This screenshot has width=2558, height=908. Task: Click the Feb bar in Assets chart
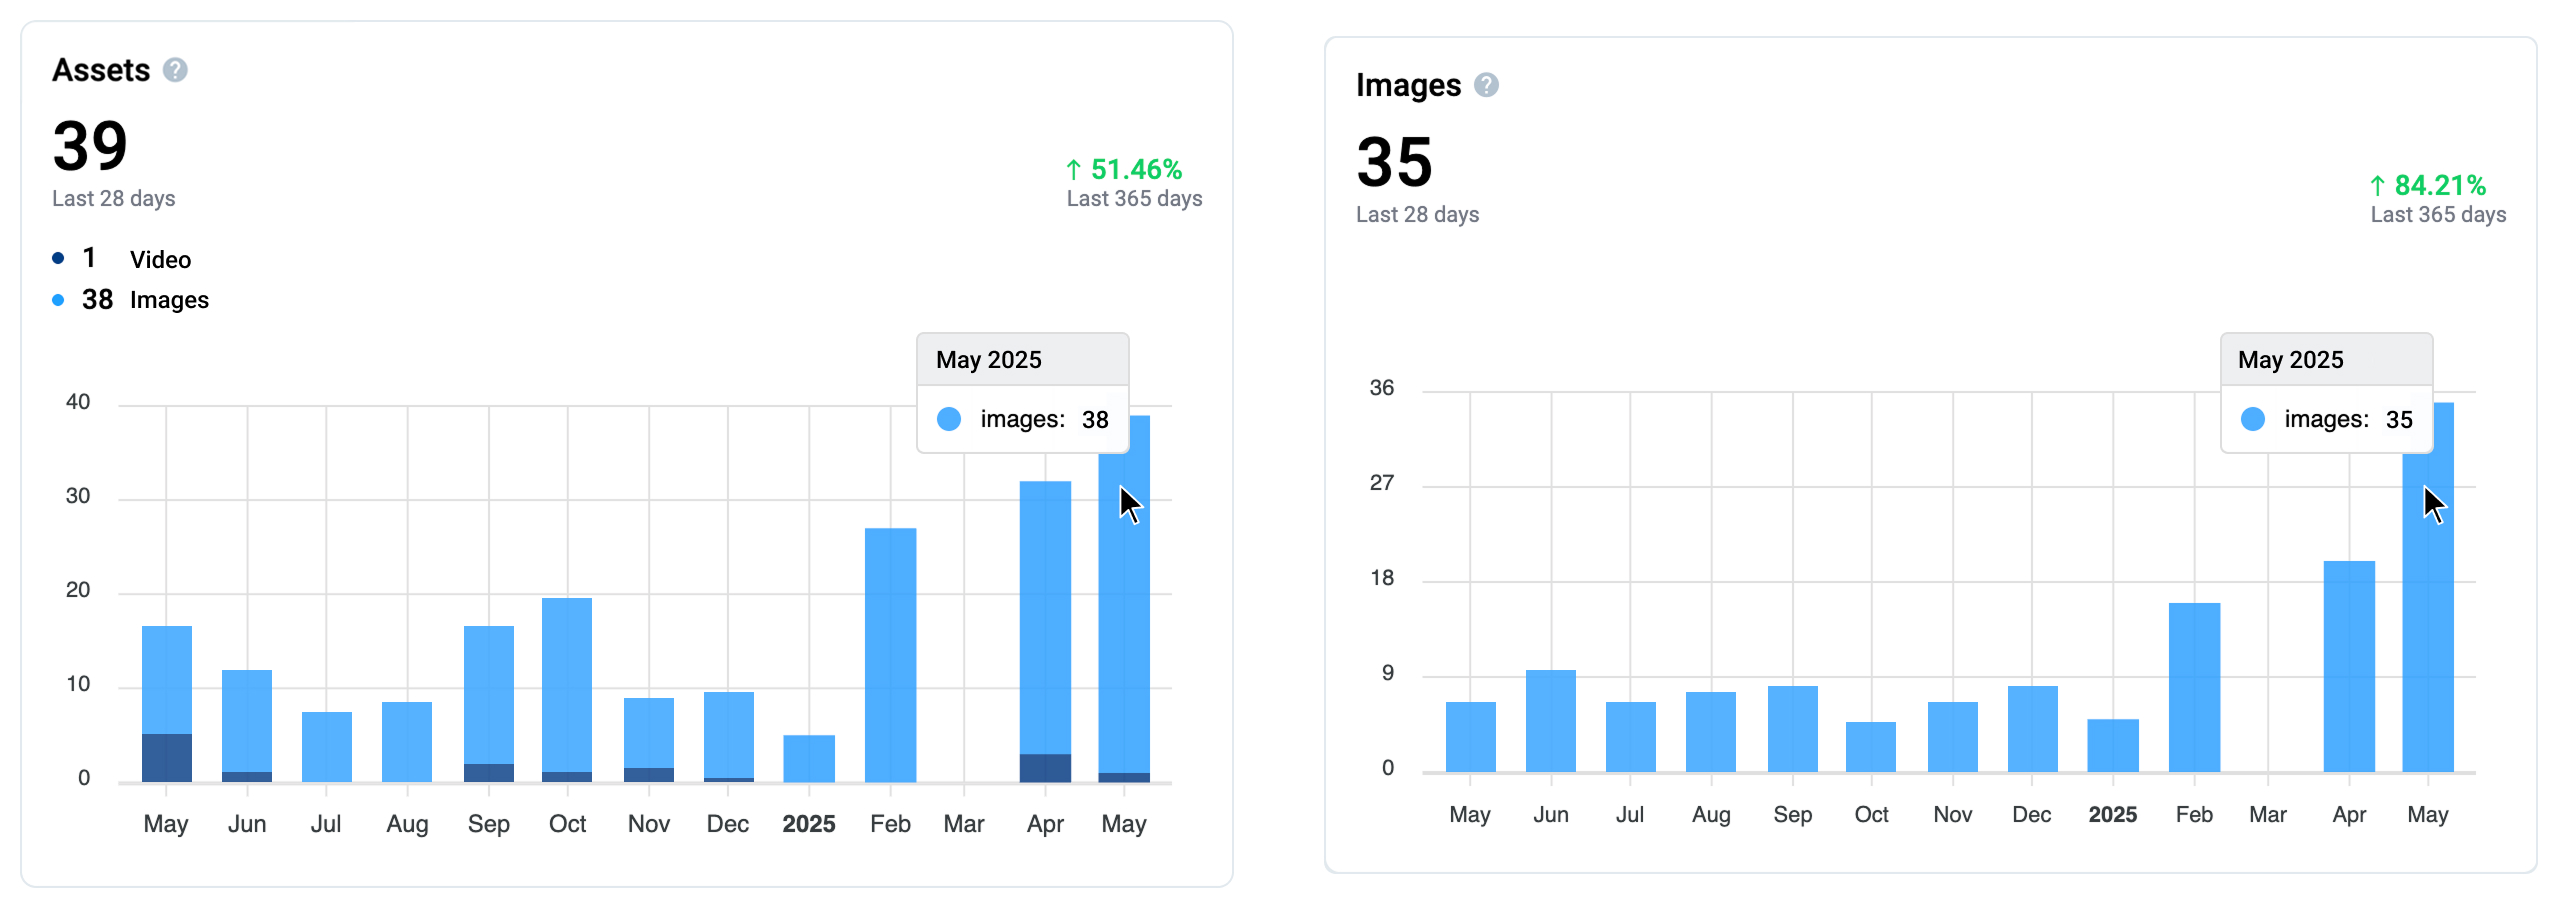coord(890,655)
